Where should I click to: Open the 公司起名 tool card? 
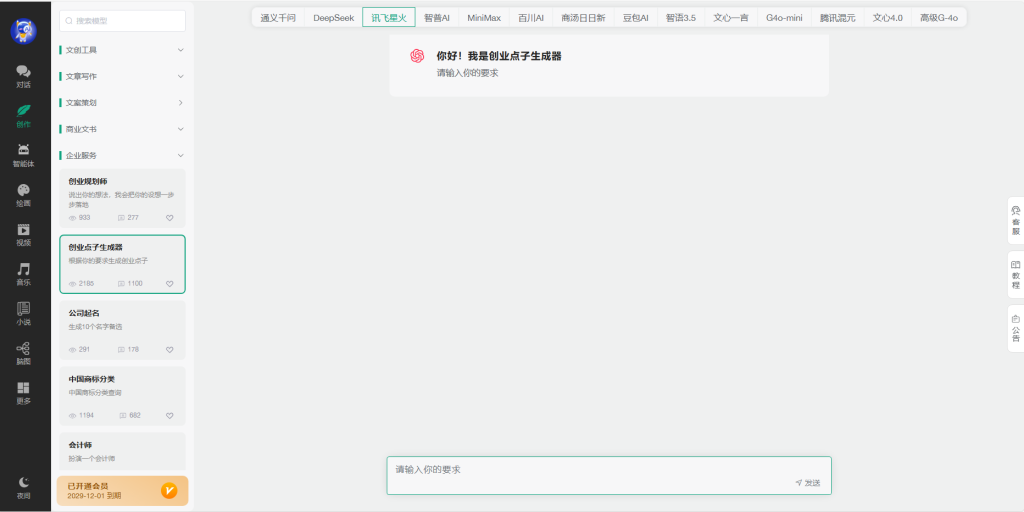click(122, 330)
